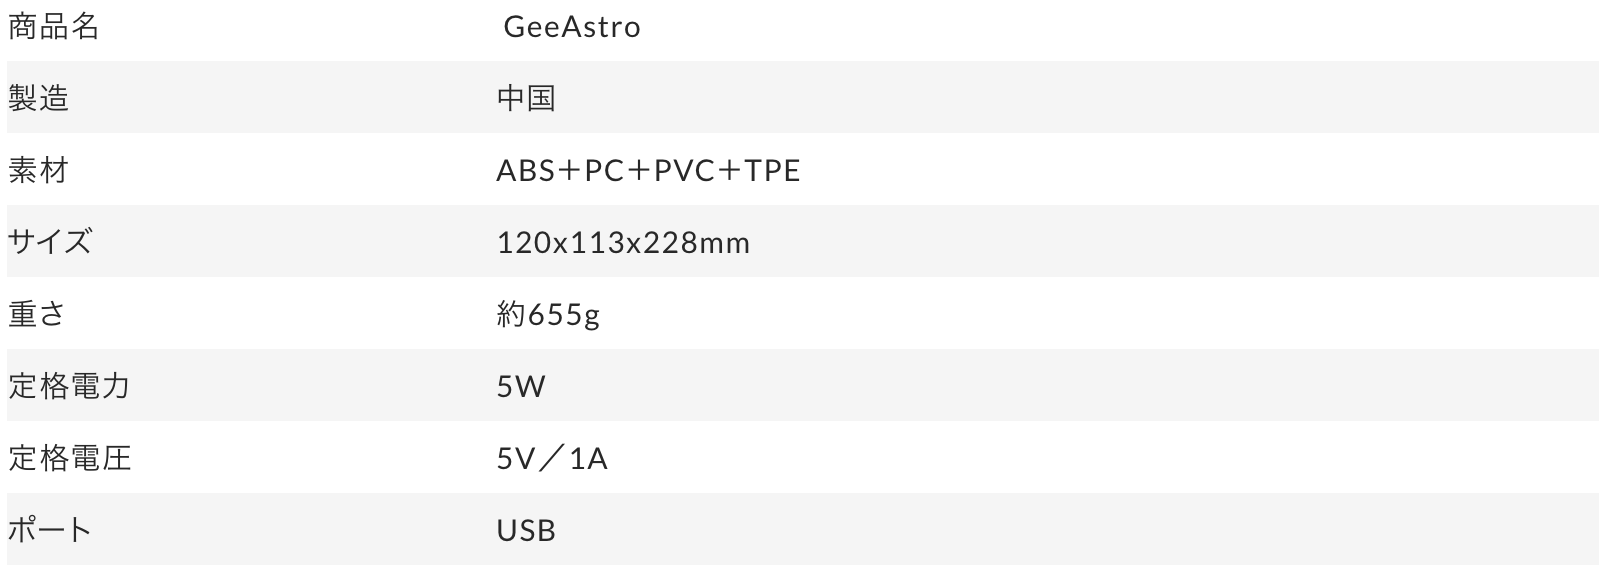Screen dimensions: 1612x570
Task: Click the 素材 row label
Action: [39, 171]
